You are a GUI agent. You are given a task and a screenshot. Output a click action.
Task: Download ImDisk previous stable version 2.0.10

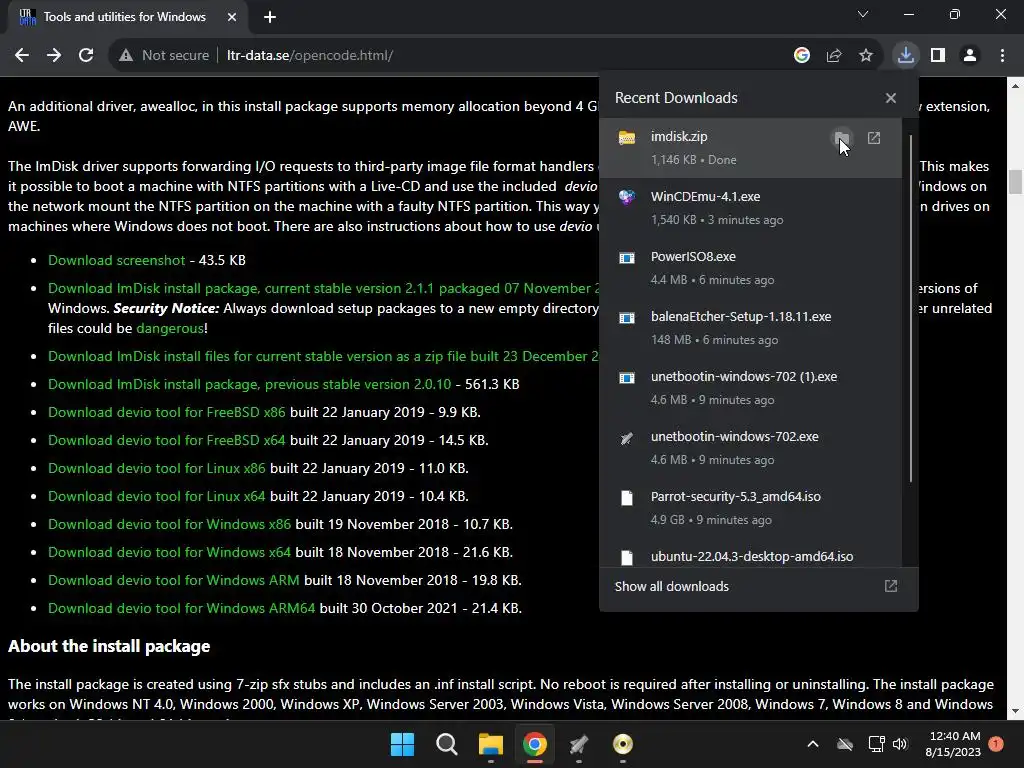click(x=249, y=384)
